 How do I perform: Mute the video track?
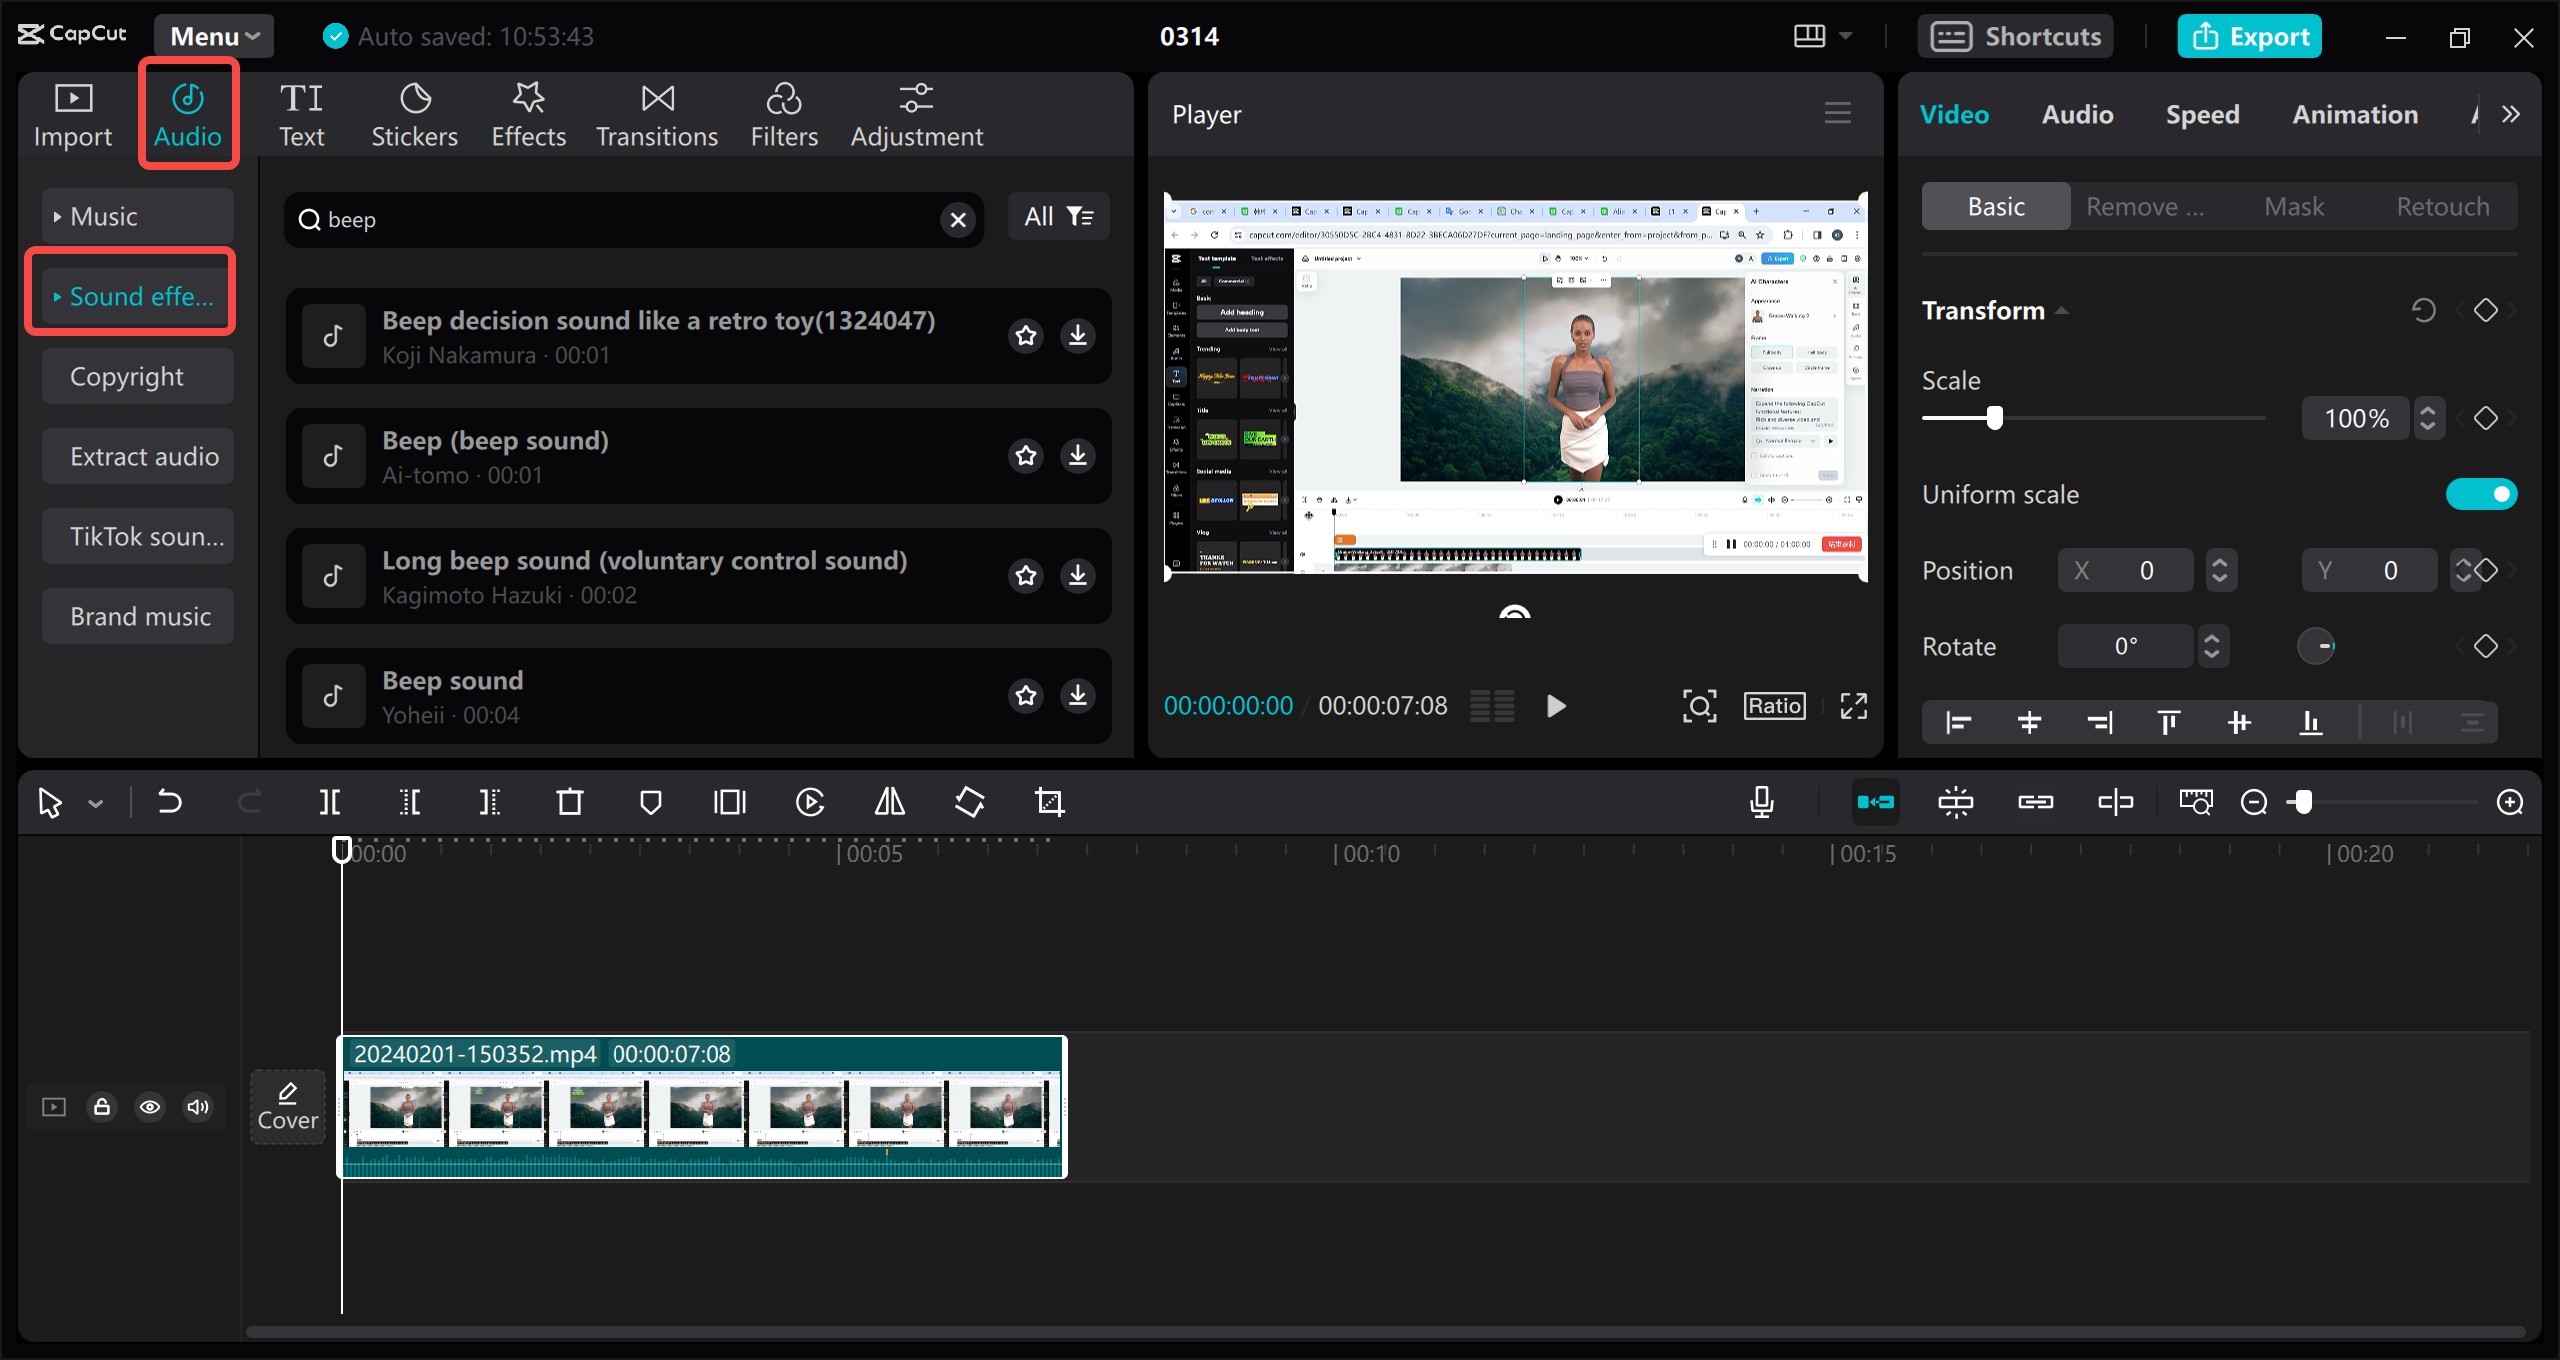coord(197,1107)
